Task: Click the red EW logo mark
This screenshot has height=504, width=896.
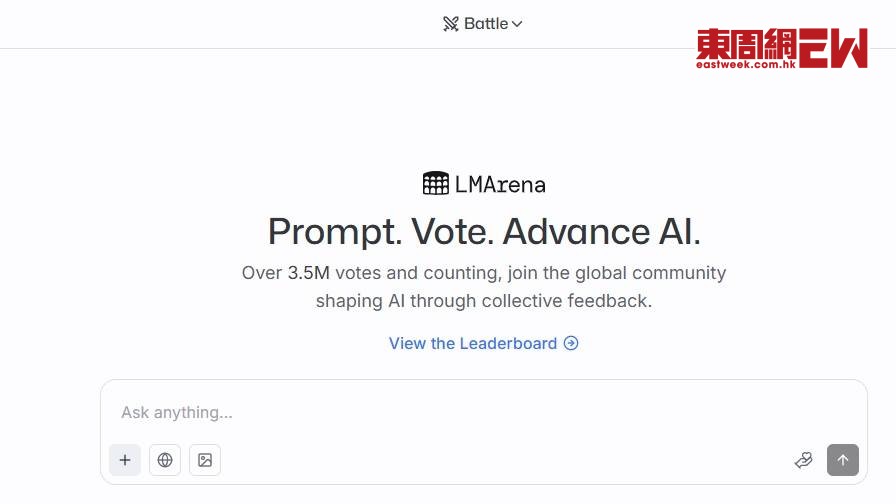Action: (833, 48)
